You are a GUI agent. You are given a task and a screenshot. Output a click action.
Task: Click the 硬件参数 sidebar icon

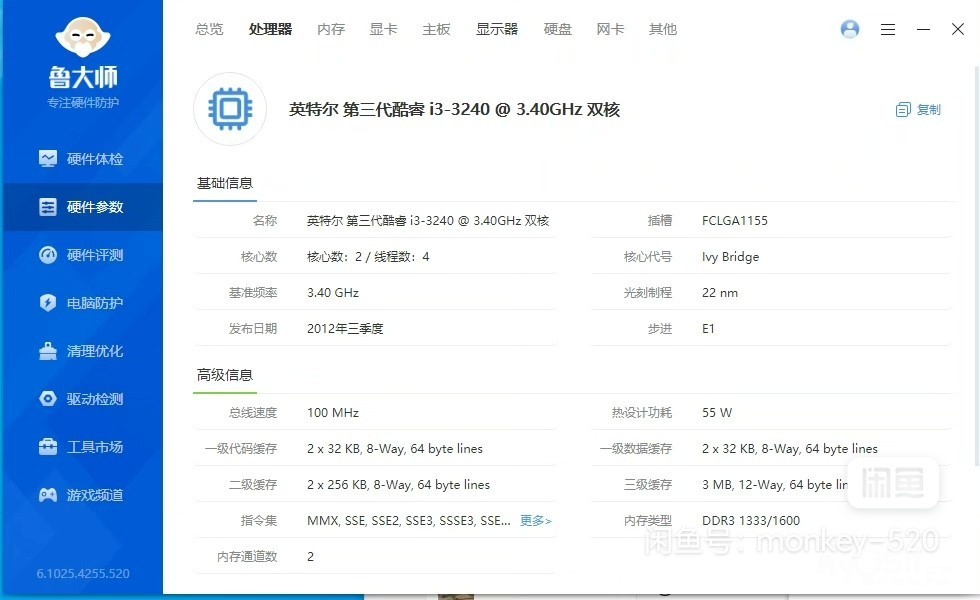(48, 207)
